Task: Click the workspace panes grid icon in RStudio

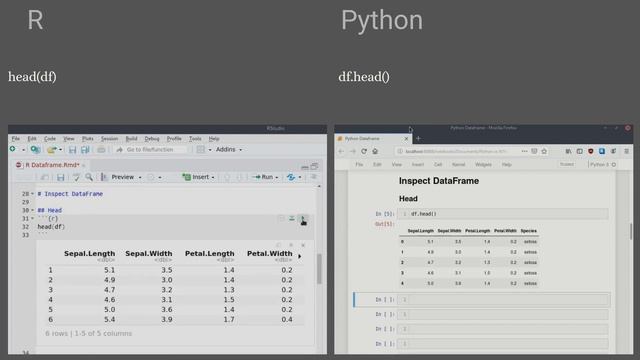Action: tap(200, 150)
